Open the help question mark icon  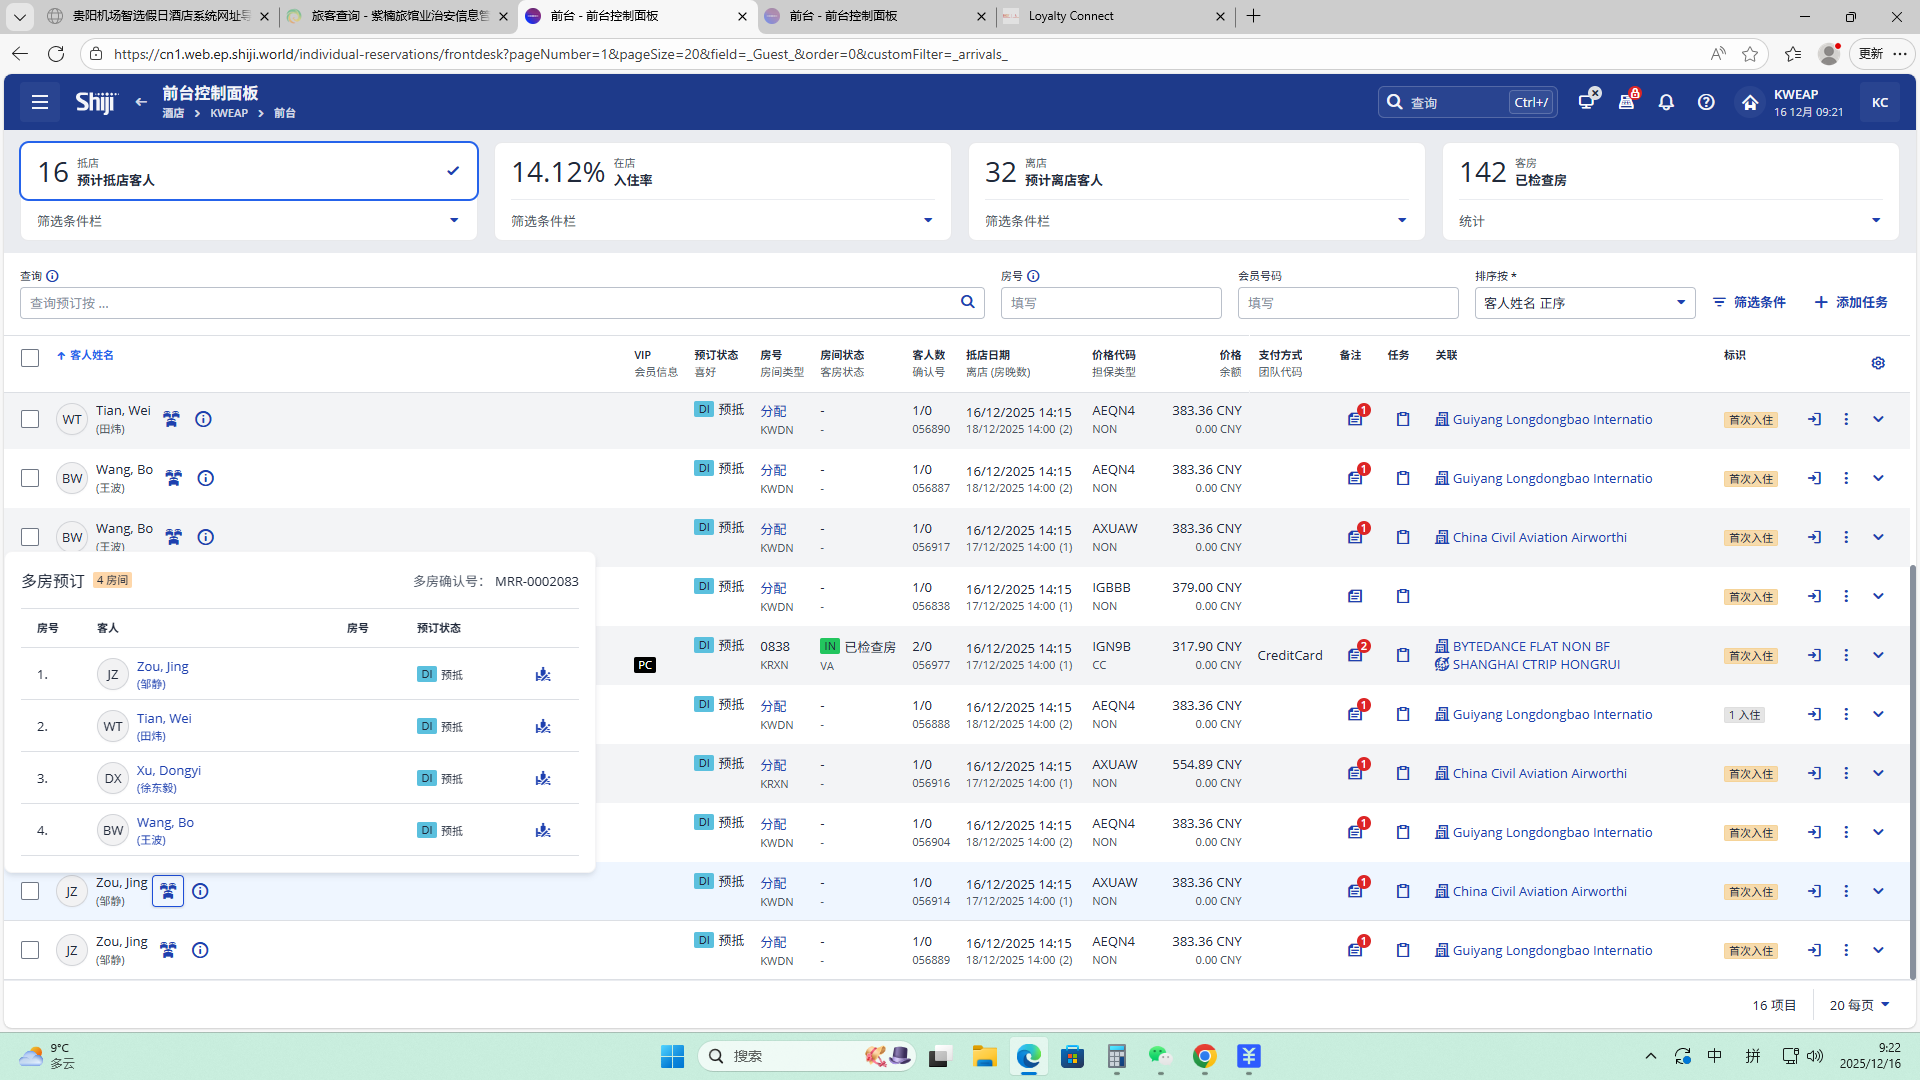coord(1706,102)
